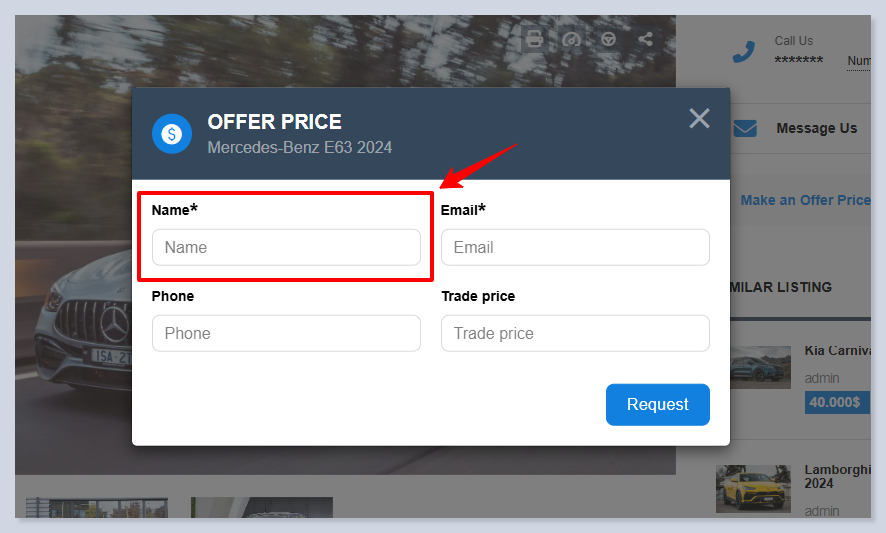The width and height of the screenshot is (886, 533).
Task: Close the Offer Price dialog
Action: 699,118
